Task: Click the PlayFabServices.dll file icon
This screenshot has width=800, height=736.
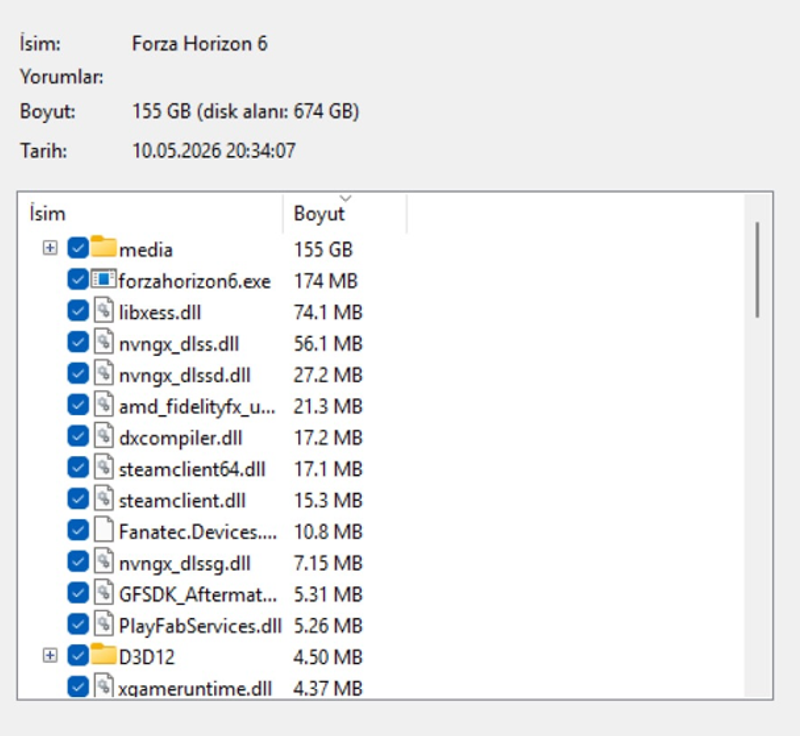Action: (104, 624)
